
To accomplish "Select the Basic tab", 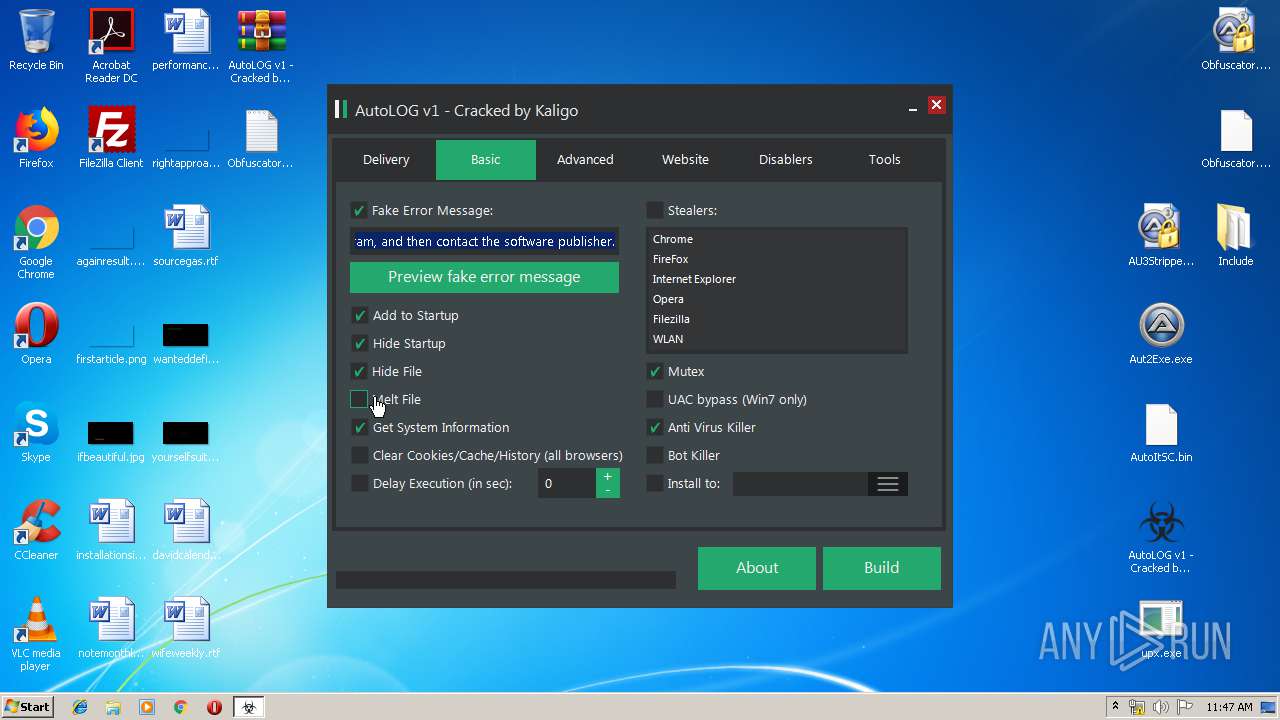I will point(486,159).
